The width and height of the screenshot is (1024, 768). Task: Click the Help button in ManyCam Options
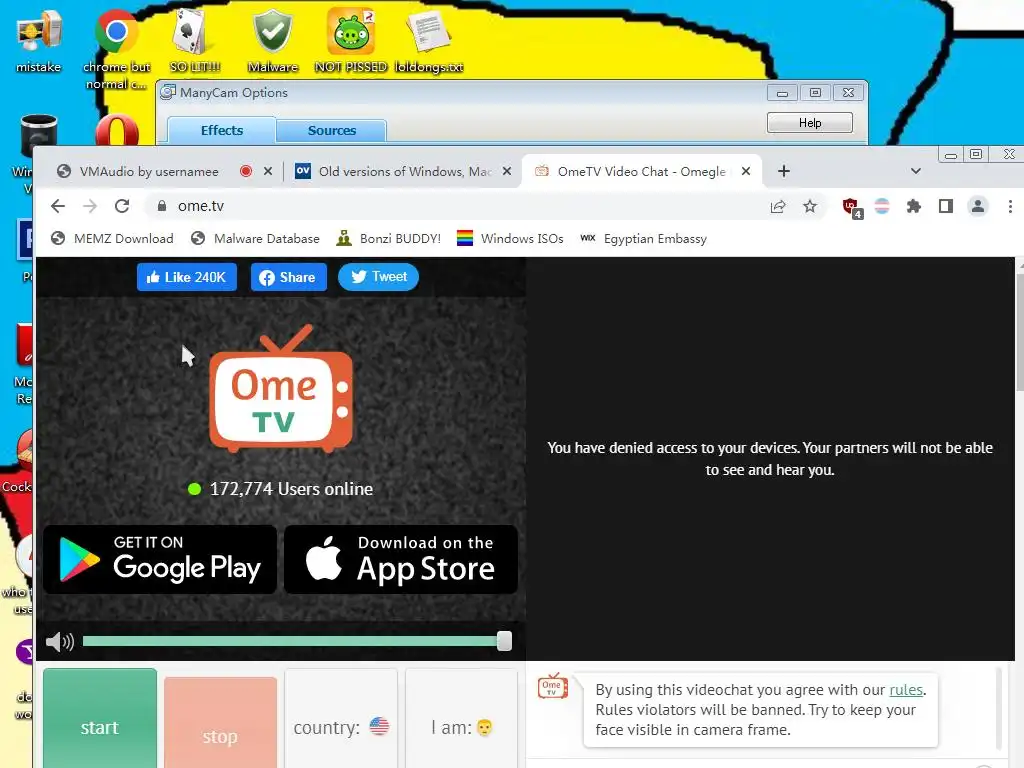coord(810,123)
